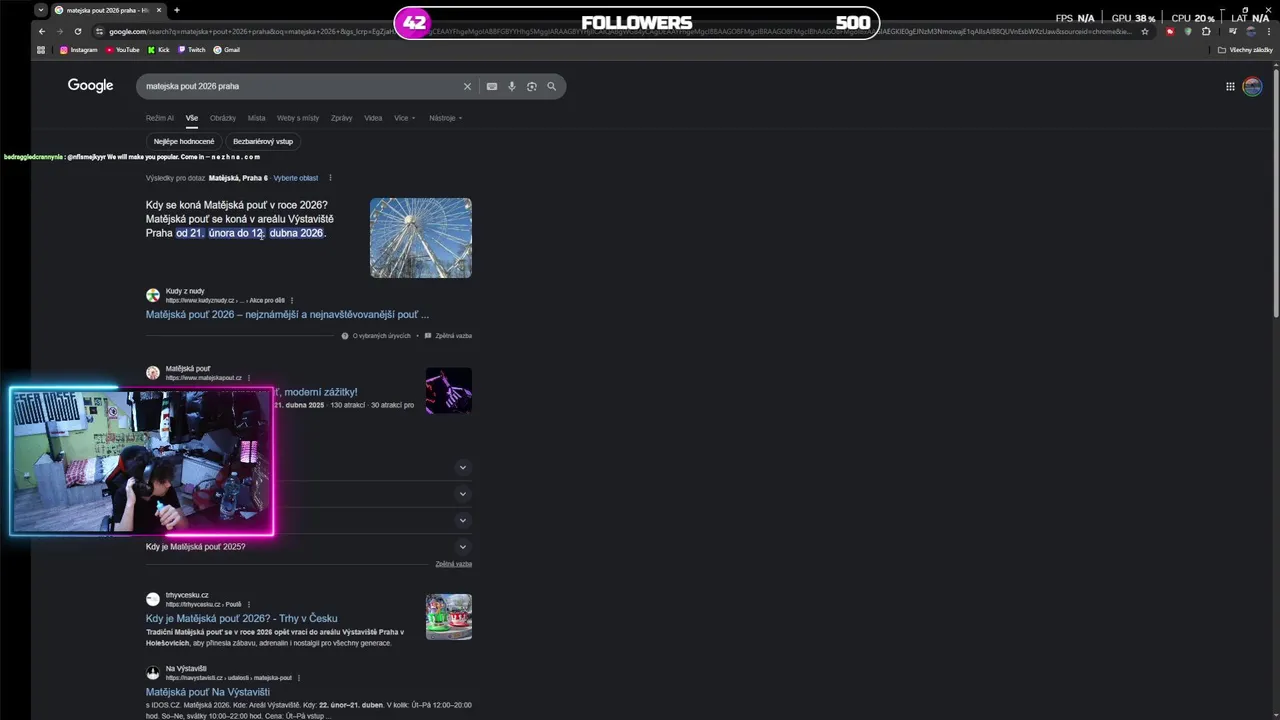Close the matejska pout 2026 praha tab
Viewport: 1280px width, 720px height.
(159, 10)
